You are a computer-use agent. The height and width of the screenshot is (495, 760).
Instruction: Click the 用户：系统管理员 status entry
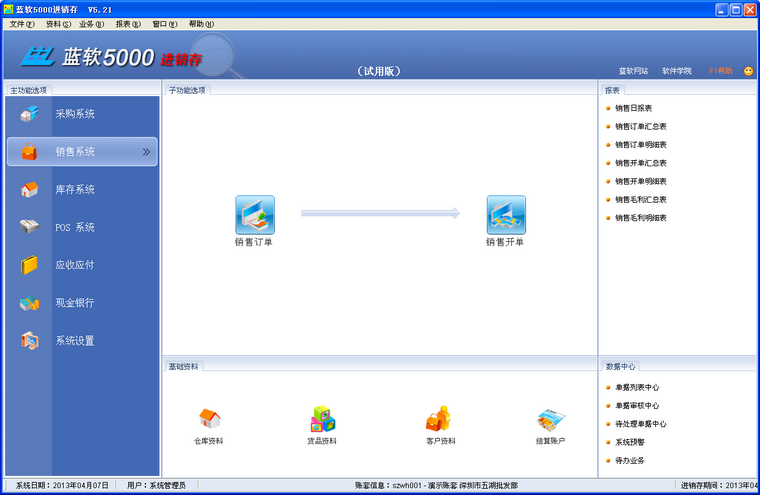(x=156, y=485)
